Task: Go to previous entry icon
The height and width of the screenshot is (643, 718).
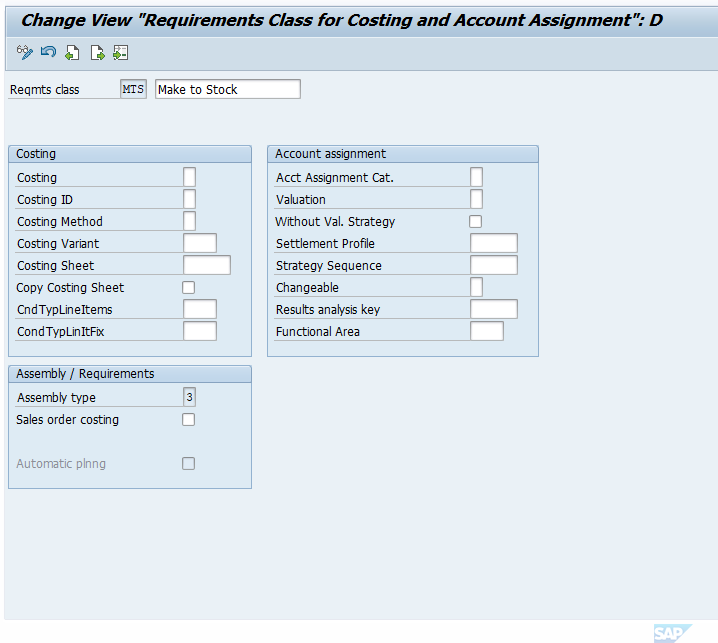Action: (x=72, y=53)
